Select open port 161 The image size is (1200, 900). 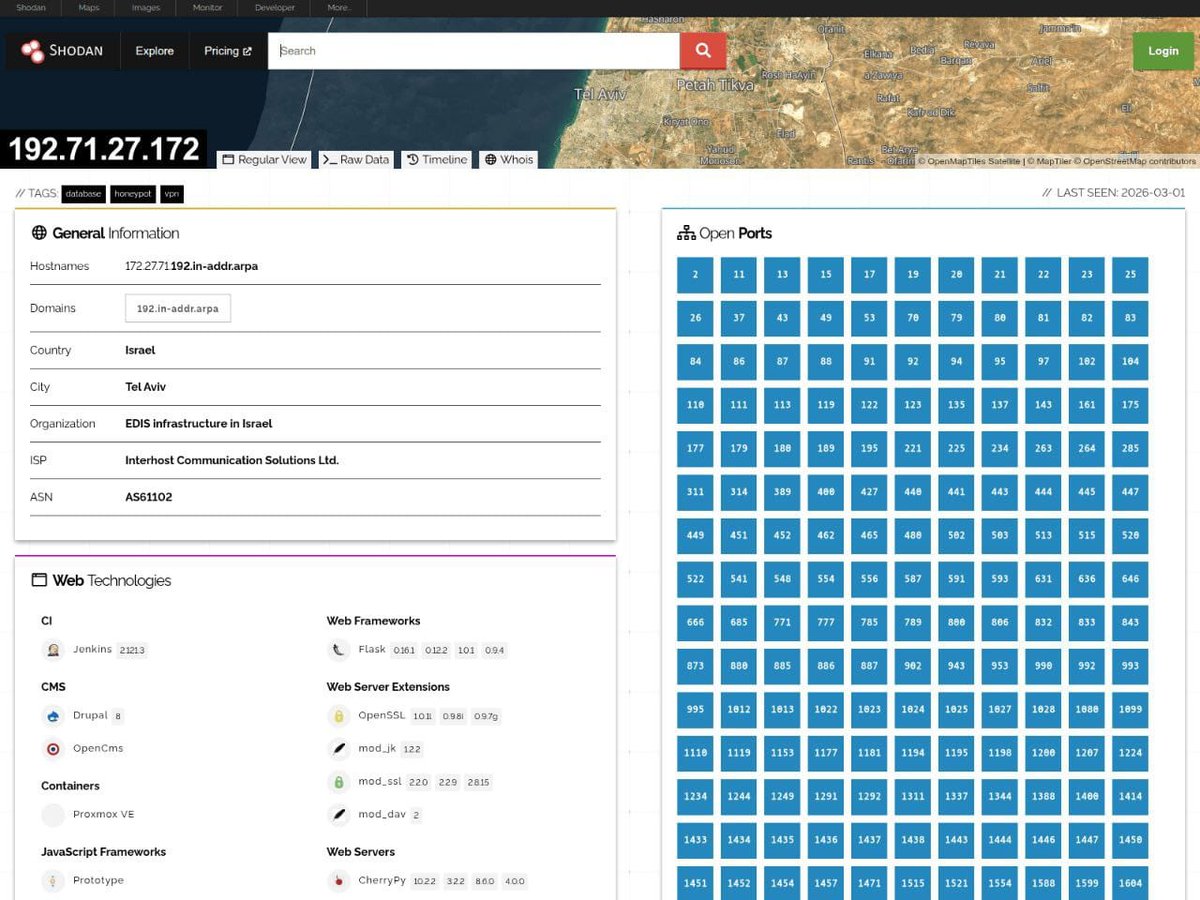(x=1087, y=405)
